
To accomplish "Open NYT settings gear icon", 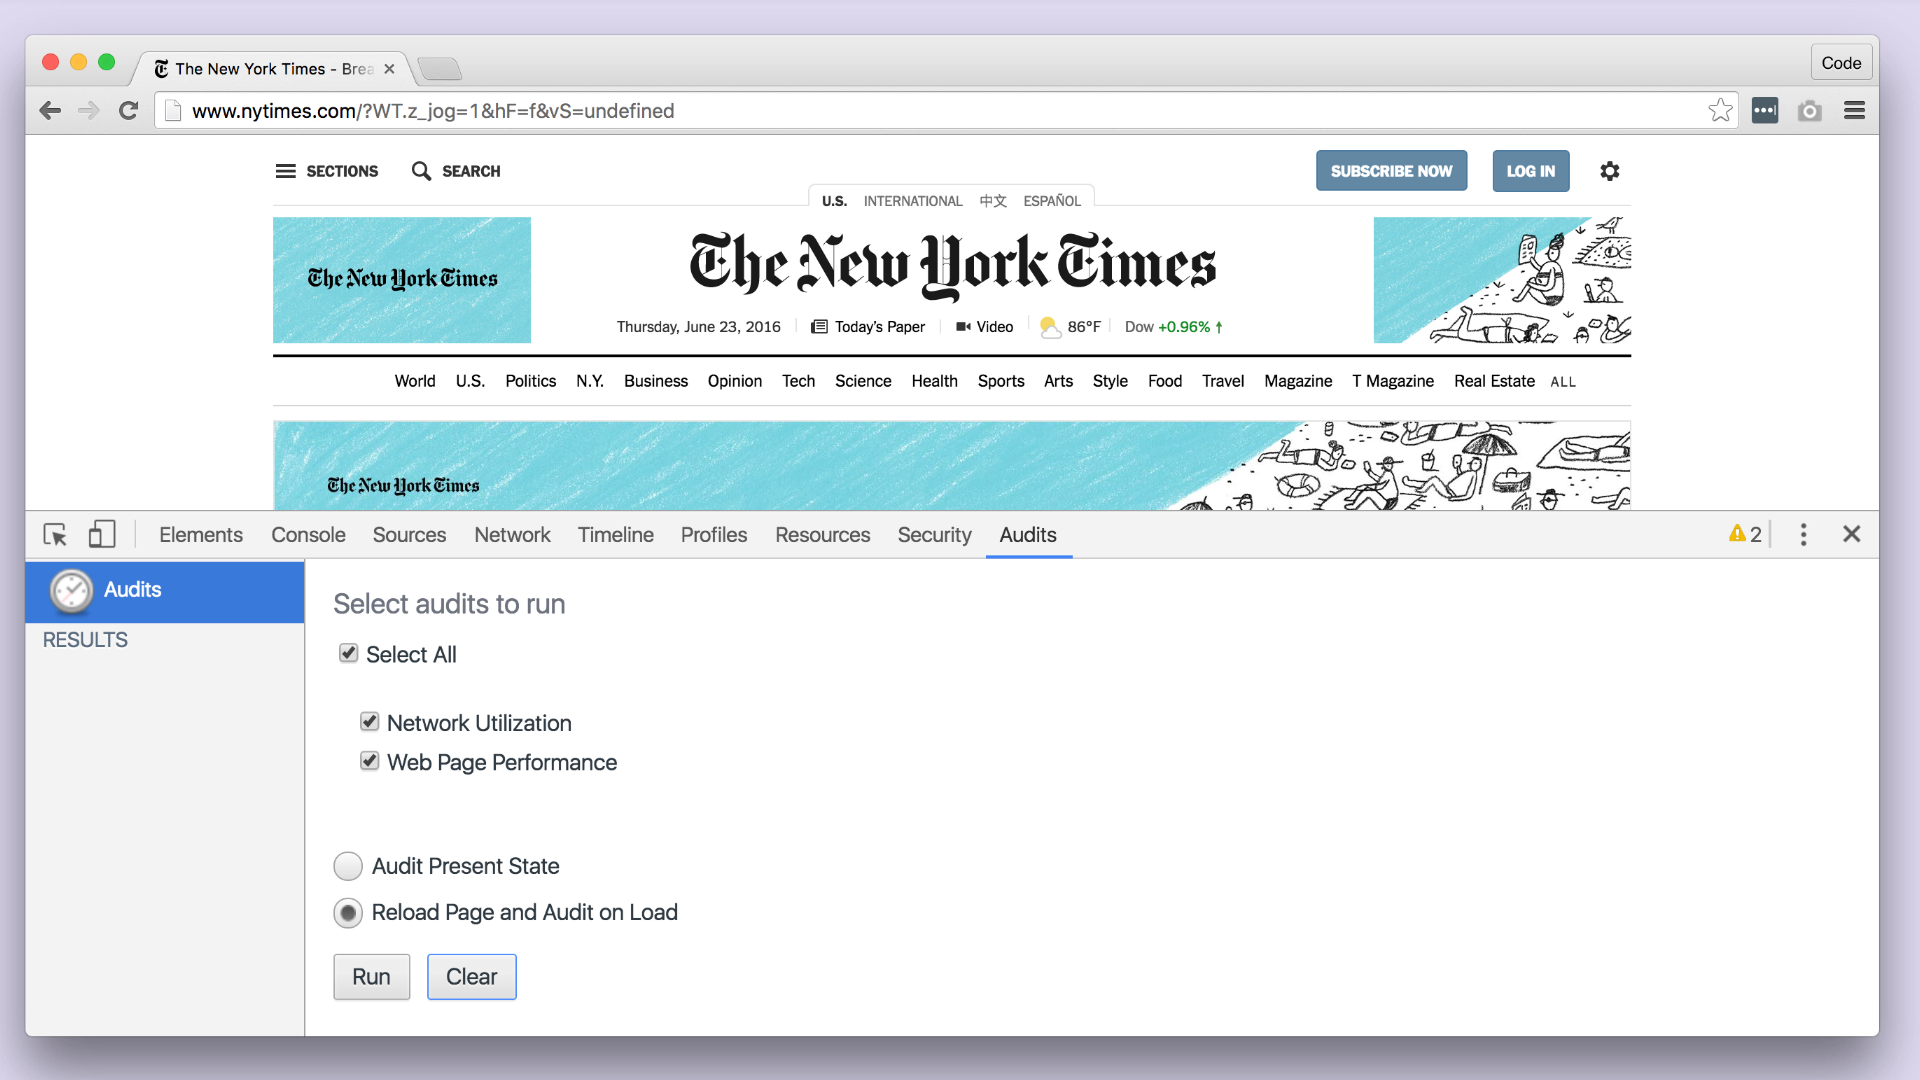I will tap(1609, 171).
